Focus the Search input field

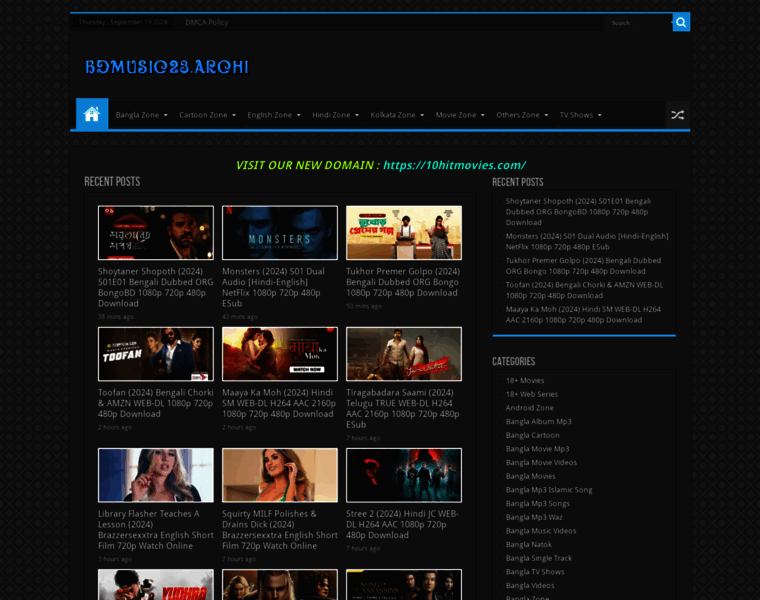pyautogui.click(x=638, y=23)
